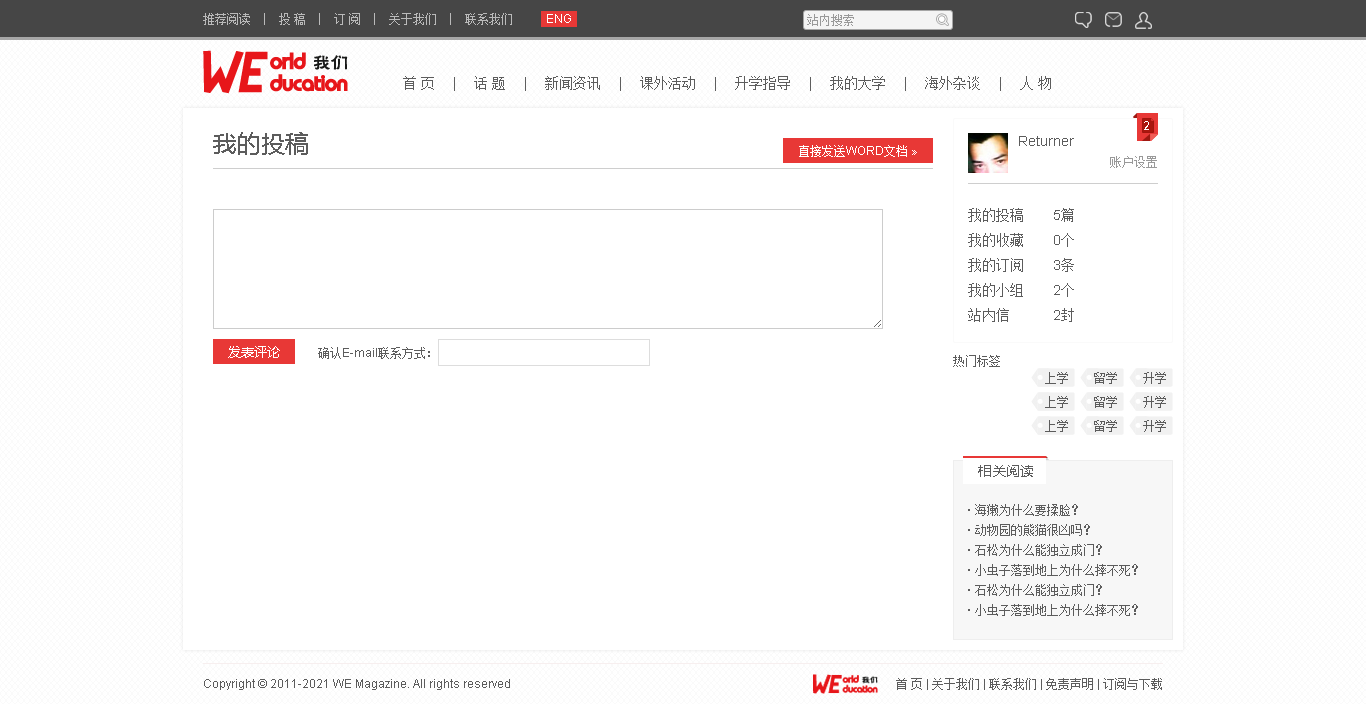Click 直接发送WORD文档 button
This screenshot has height=704, width=1366.
[857, 151]
